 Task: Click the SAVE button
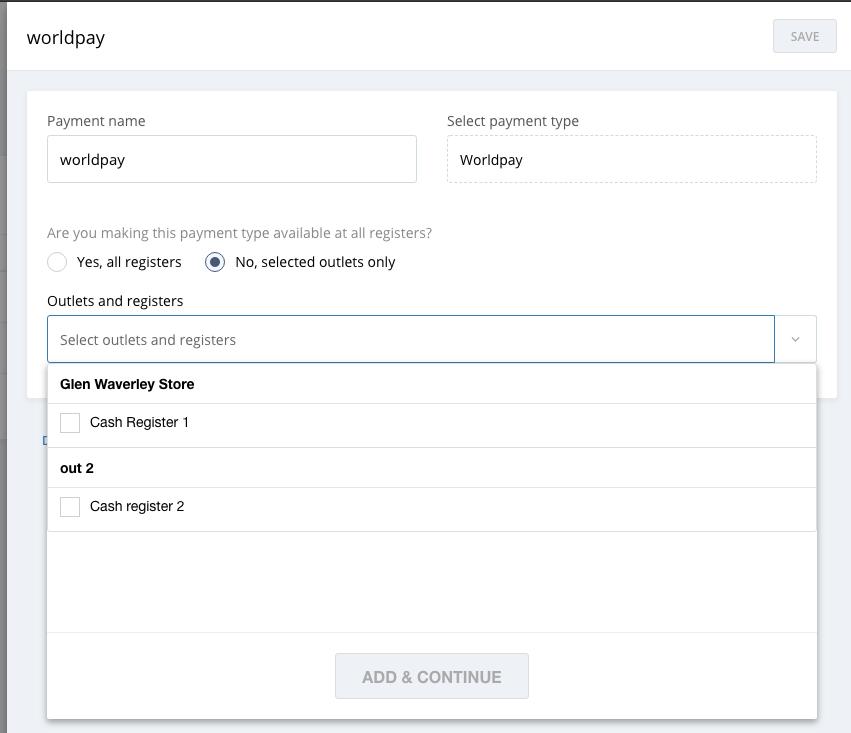click(804, 36)
